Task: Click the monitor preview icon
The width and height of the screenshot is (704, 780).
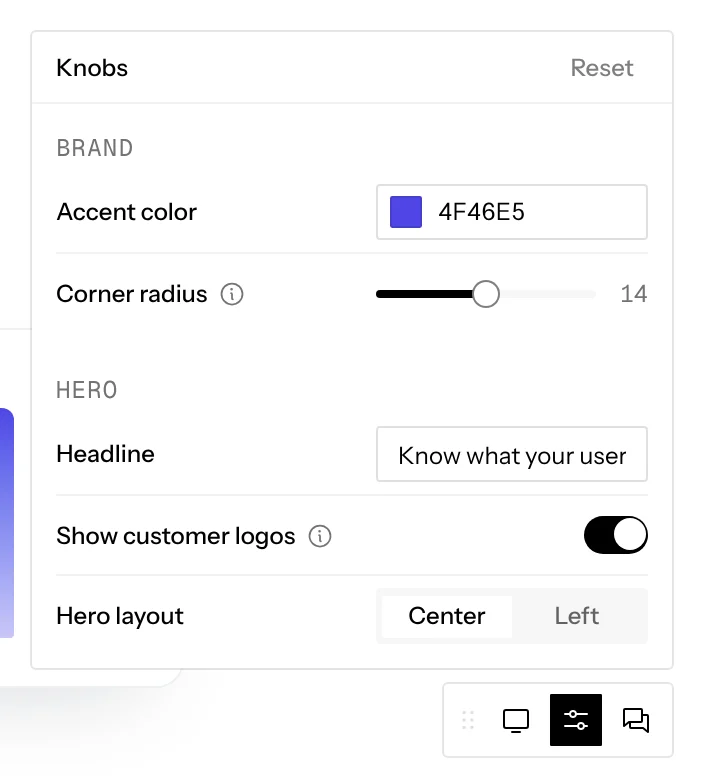Action: pyautogui.click(x=515, y=720)
